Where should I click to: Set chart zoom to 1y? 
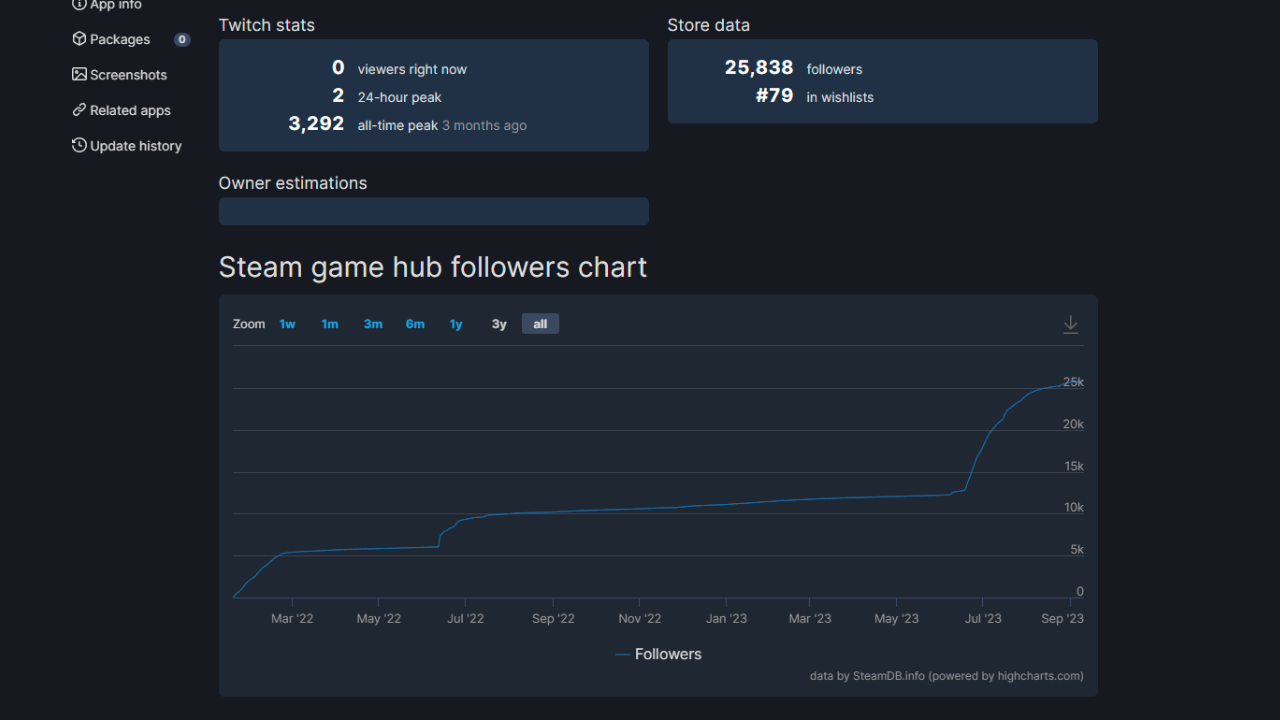click(x=456, y=324)
